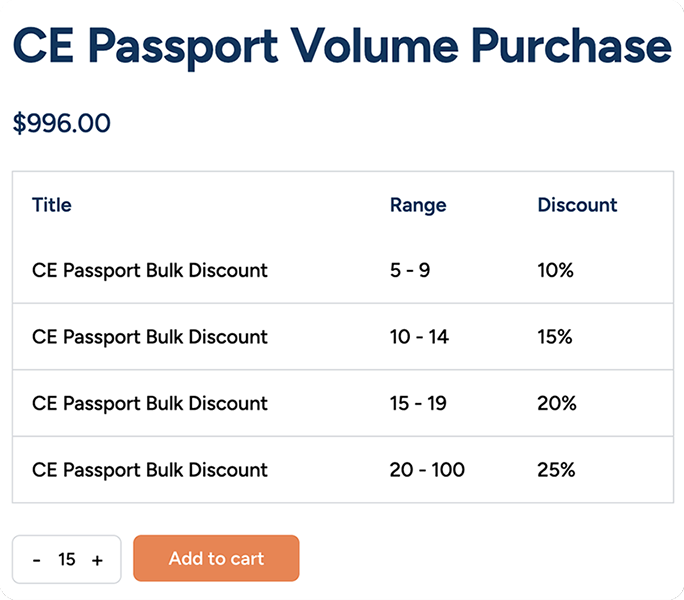This screenshot has width=684, height=600.
Task: Decrease quantity with the minus button
Action: (37, 560)
